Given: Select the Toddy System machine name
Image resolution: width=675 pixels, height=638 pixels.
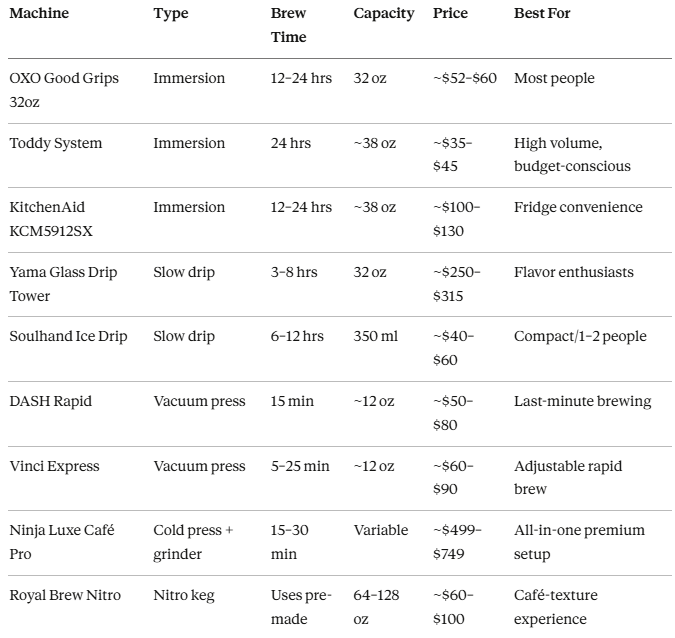Looking at the screenshot, I should coord(55,143).
